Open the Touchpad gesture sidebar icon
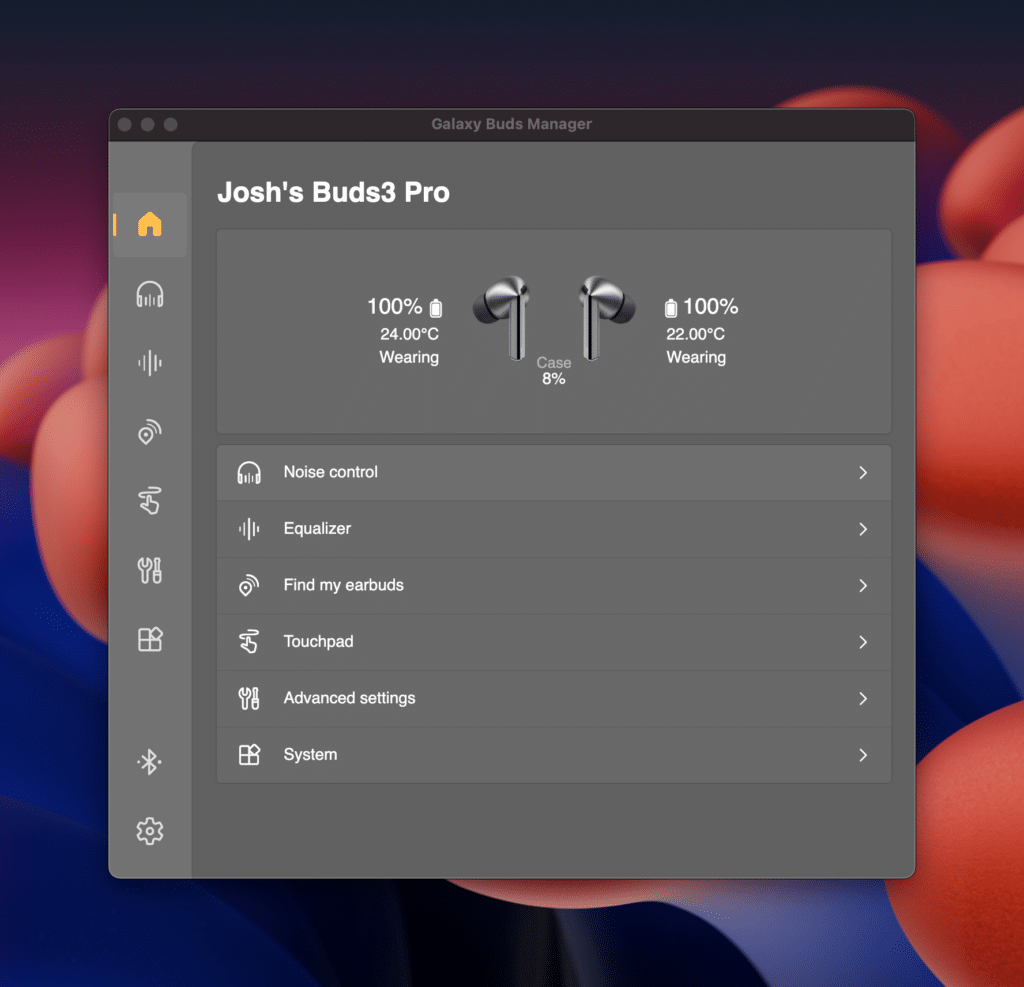 (x=150, y=501)
